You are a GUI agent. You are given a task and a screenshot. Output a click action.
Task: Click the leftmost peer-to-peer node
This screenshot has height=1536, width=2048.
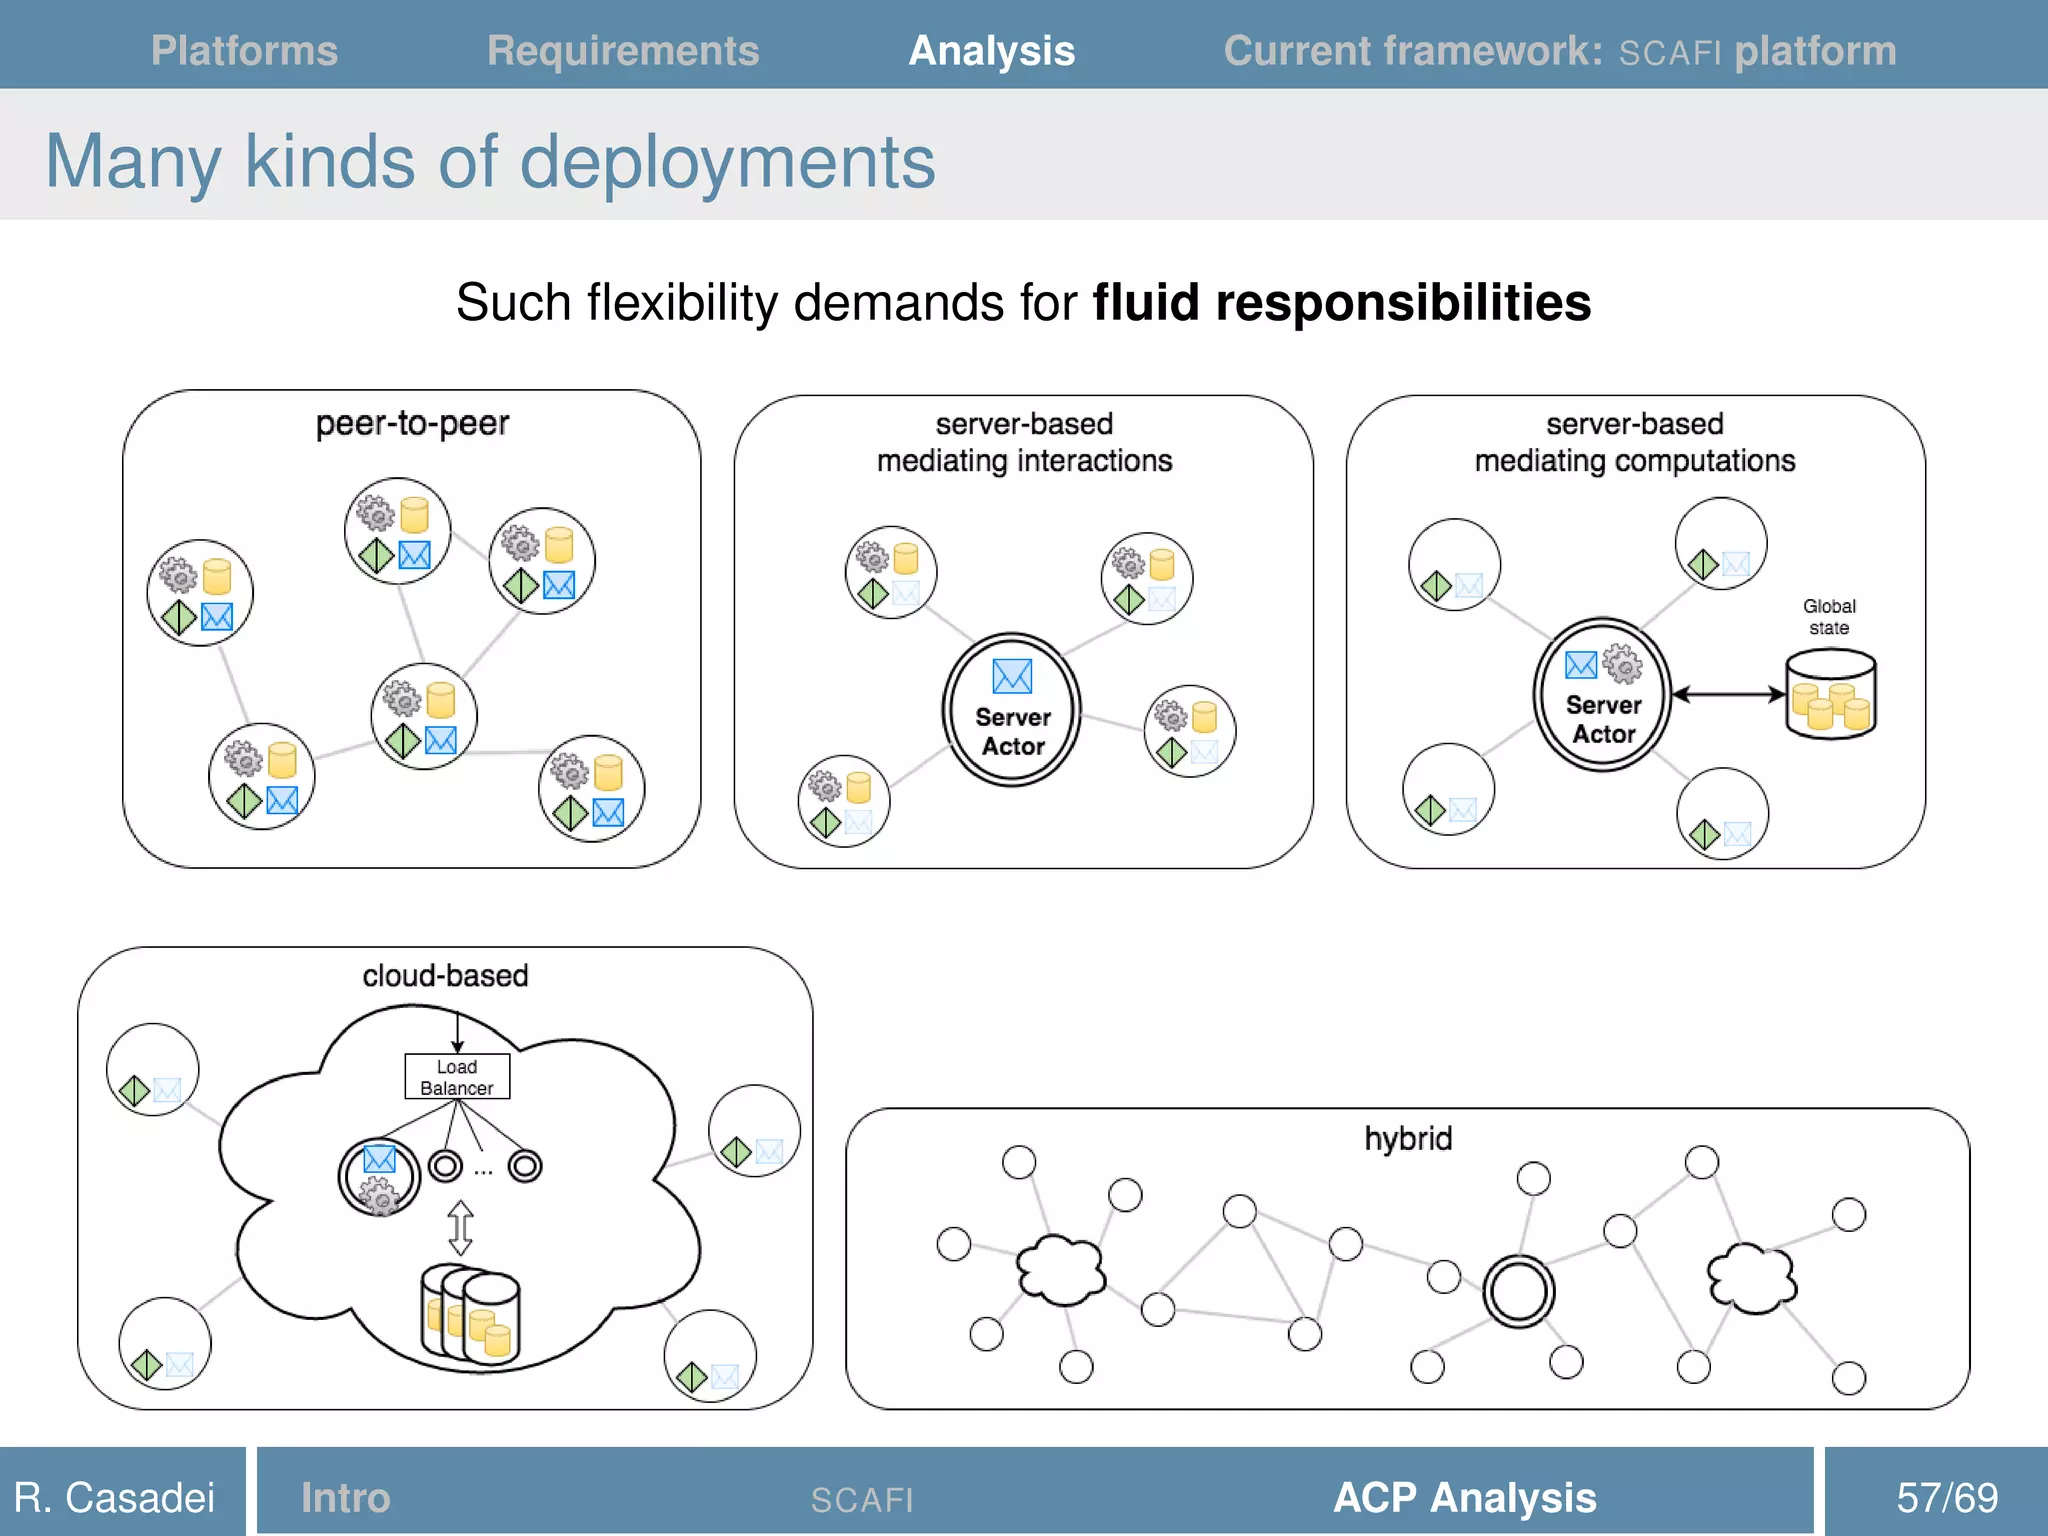pos(200,593)
